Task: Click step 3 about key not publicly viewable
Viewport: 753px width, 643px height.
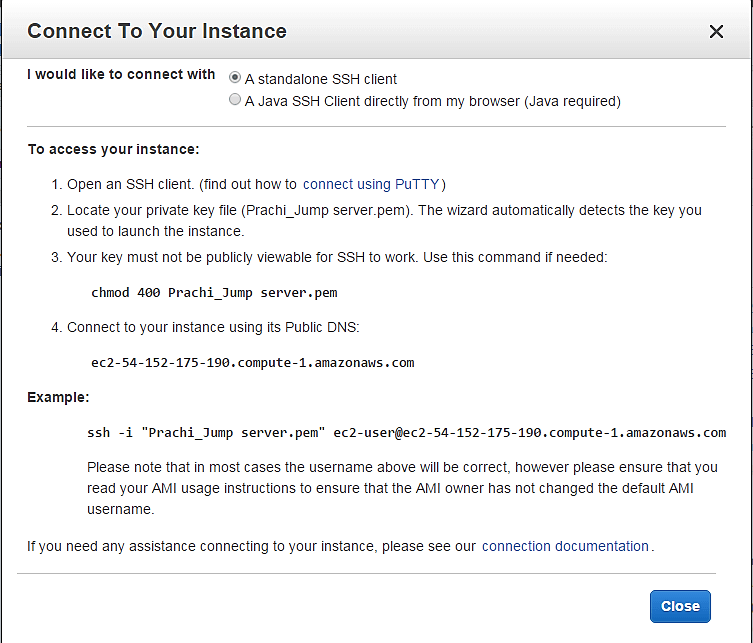Action: point(336,257)
